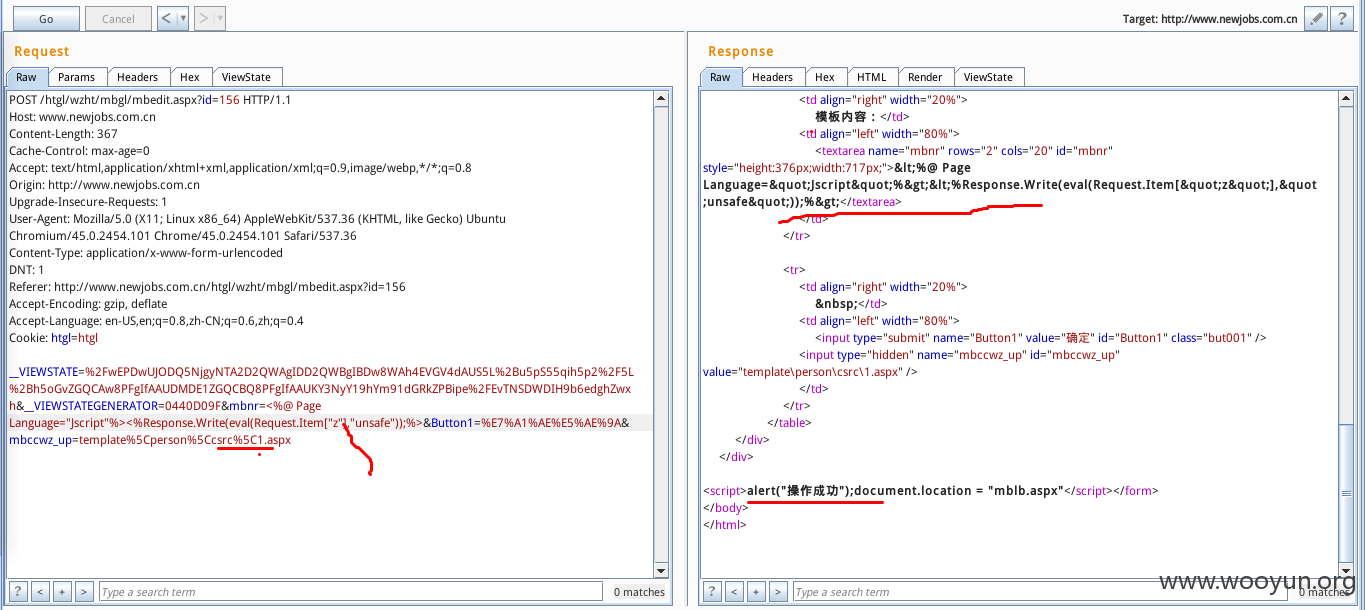Click request search next match button
The height and width of the screenshot is (610, 1365).
click(84, 592)
